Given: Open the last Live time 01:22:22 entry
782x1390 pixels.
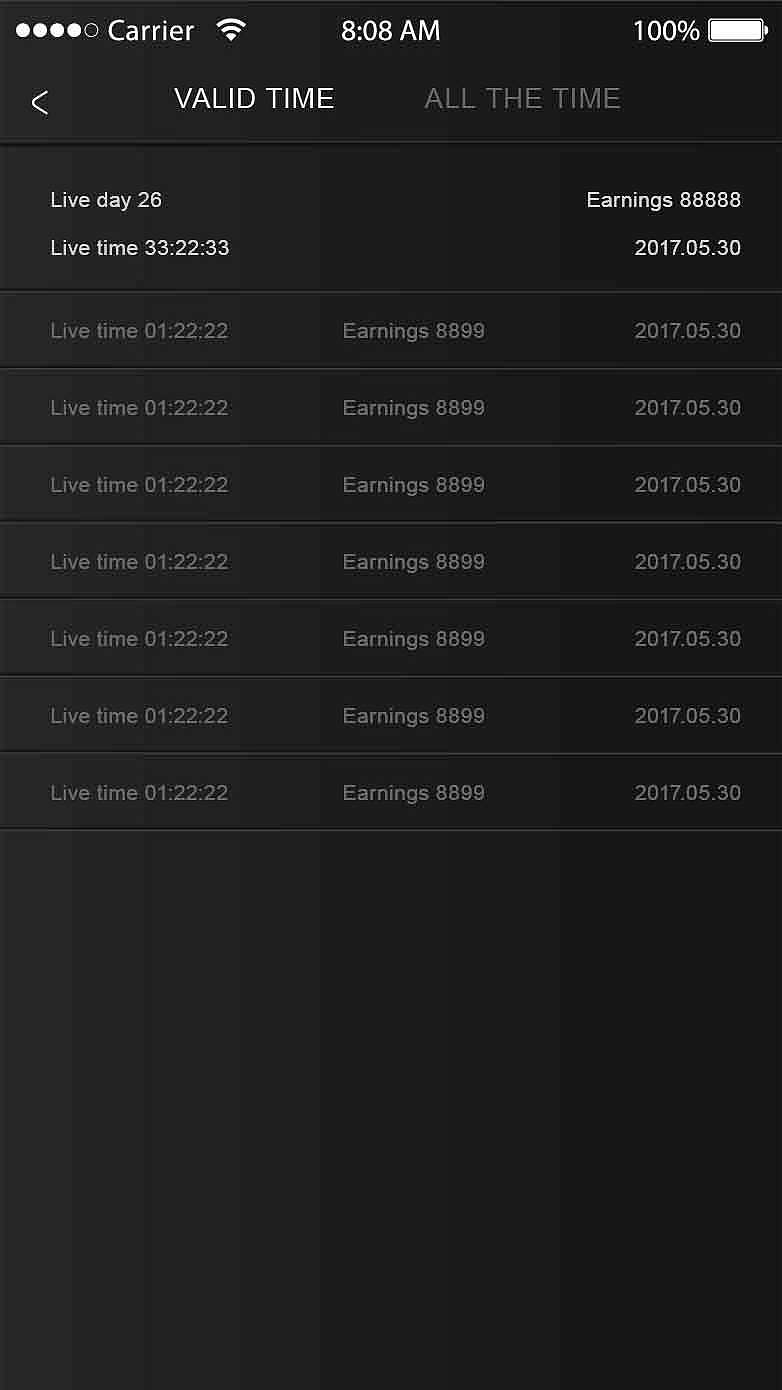Looking at the screenshot, I should point(139,793).
